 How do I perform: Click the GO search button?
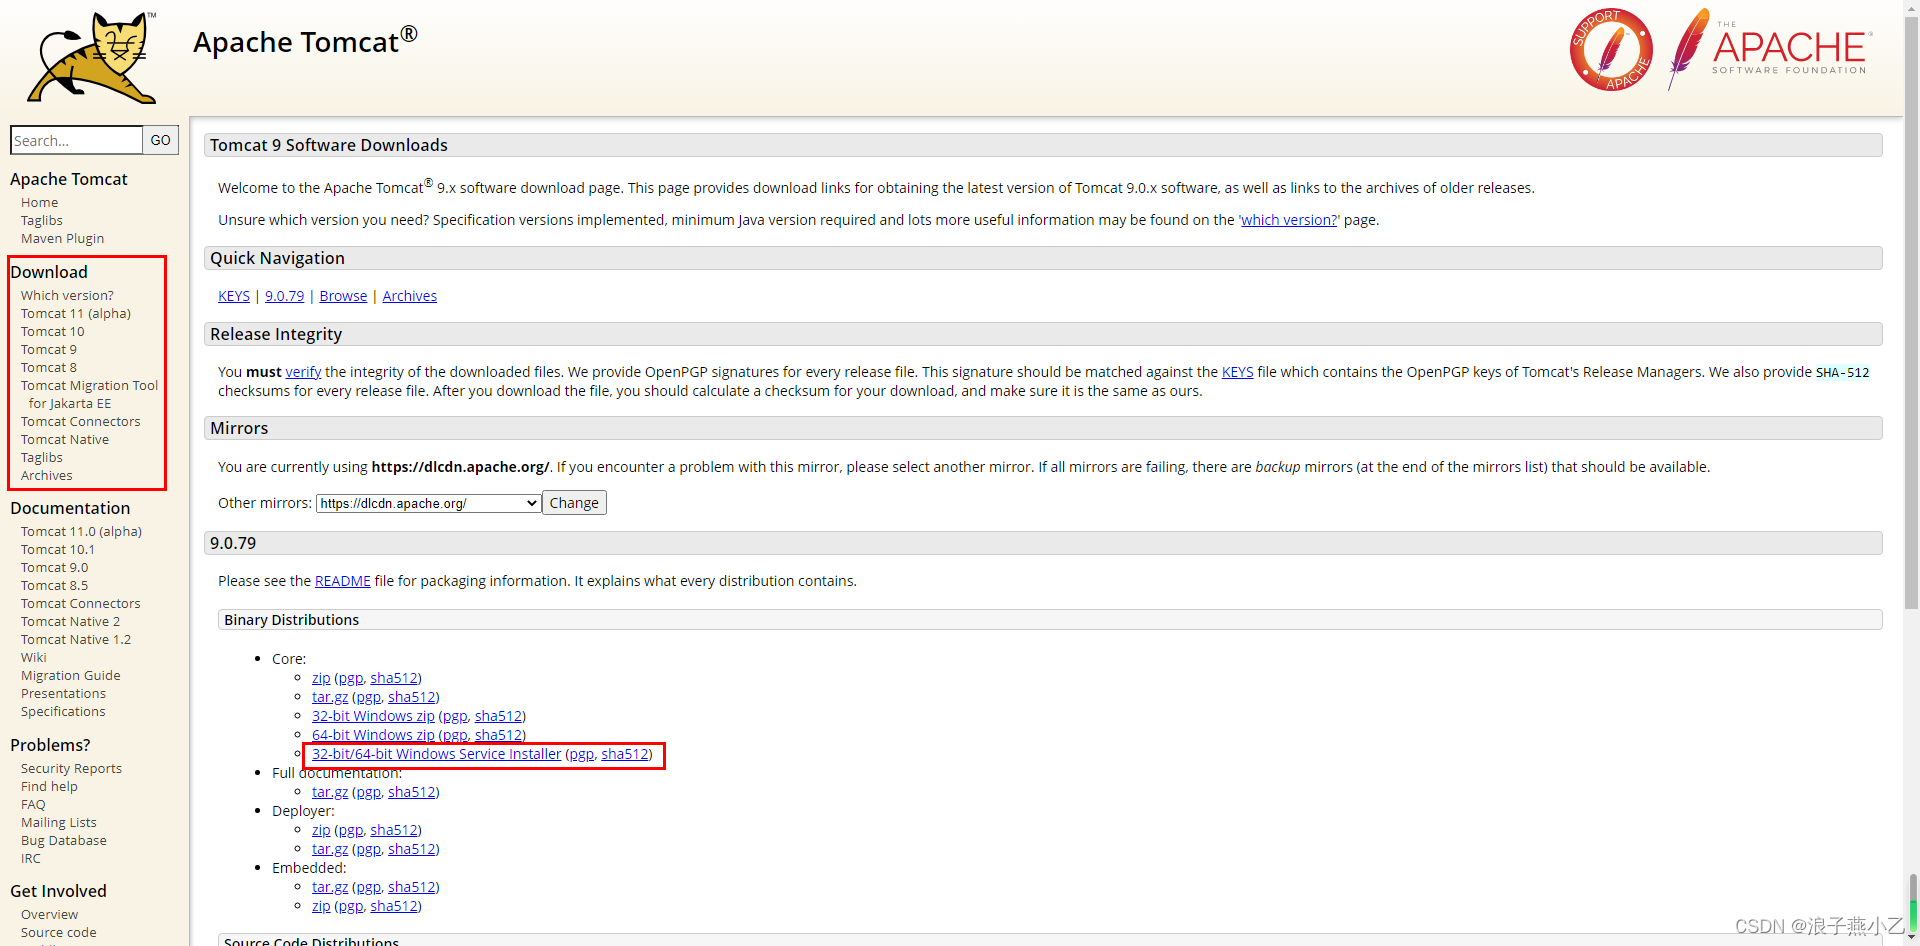tap(160, 140)
